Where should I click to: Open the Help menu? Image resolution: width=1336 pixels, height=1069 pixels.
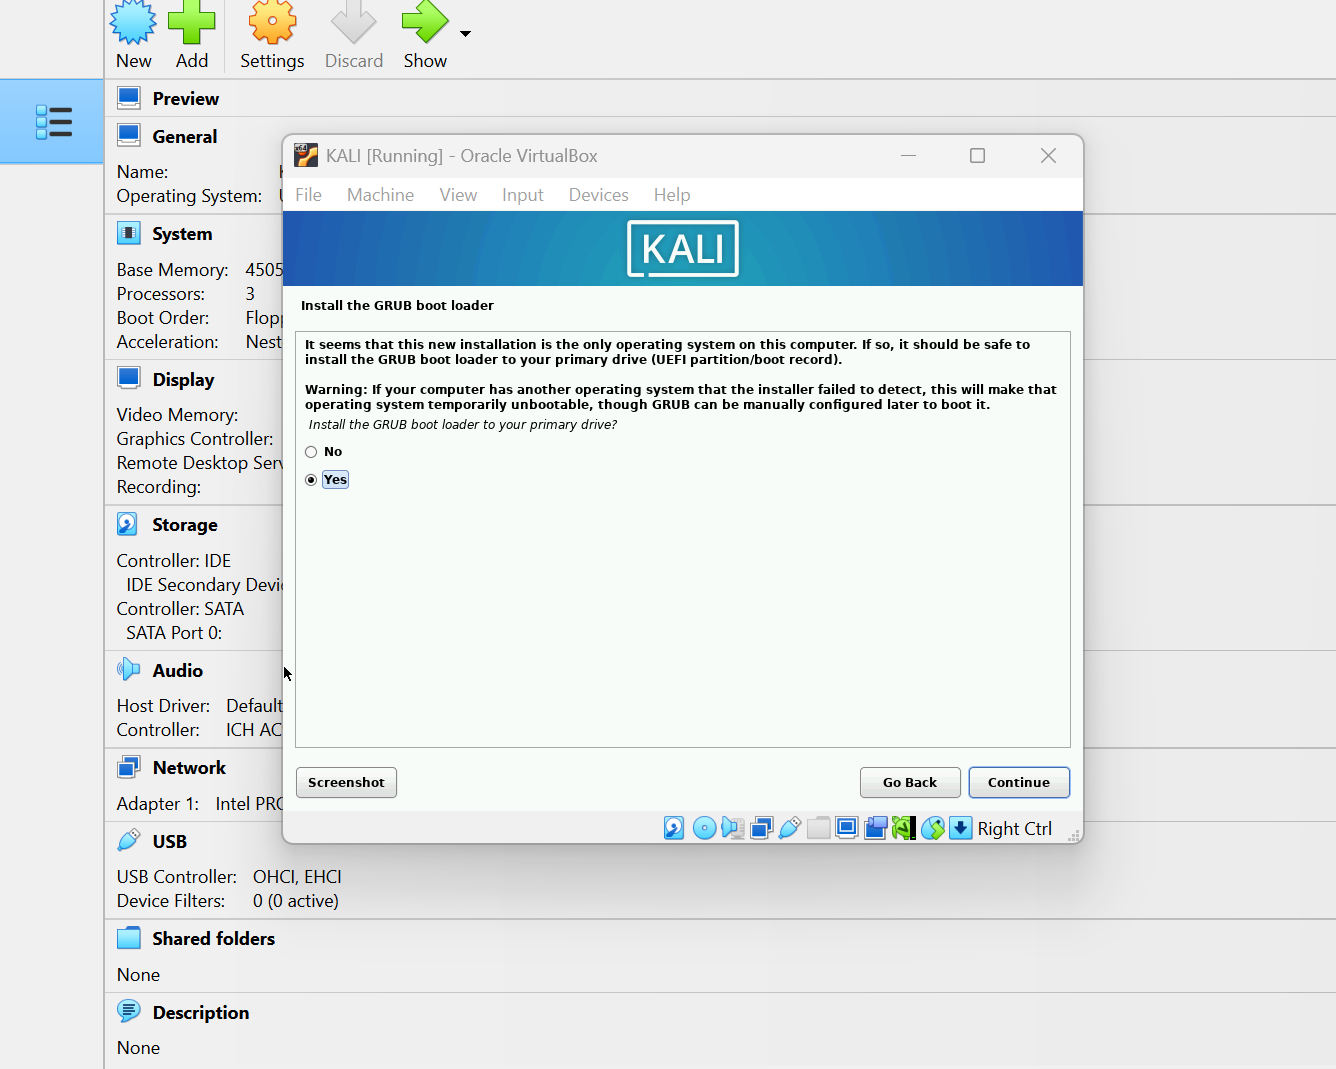click(x=672, y=195)
